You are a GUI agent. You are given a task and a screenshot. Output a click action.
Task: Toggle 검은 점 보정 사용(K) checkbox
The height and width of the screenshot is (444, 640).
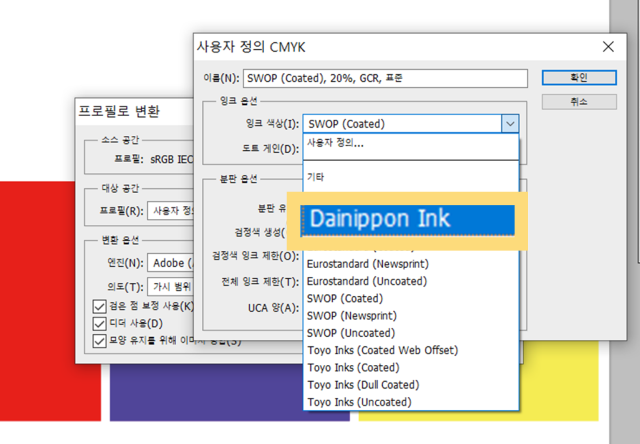pyautogui.click(x=99, y=306)
